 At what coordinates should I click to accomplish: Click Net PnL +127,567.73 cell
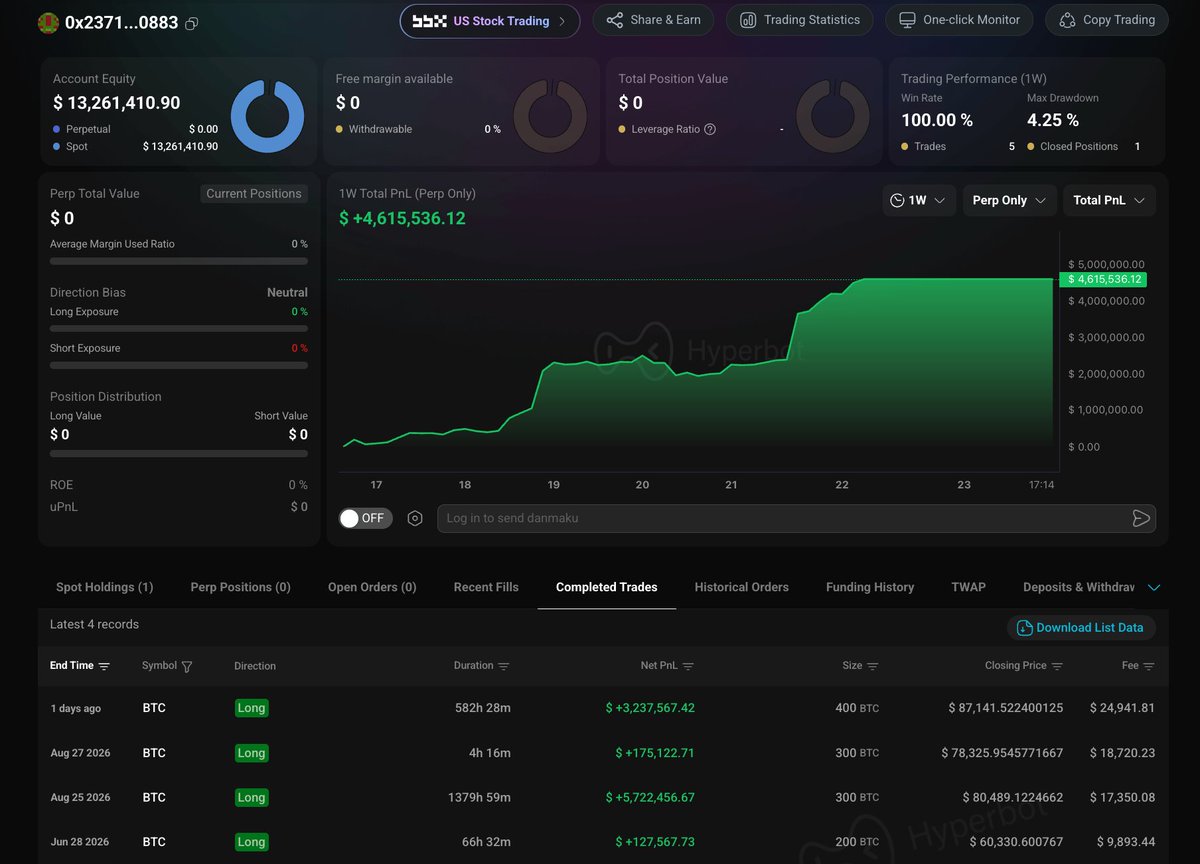[655, 842]
